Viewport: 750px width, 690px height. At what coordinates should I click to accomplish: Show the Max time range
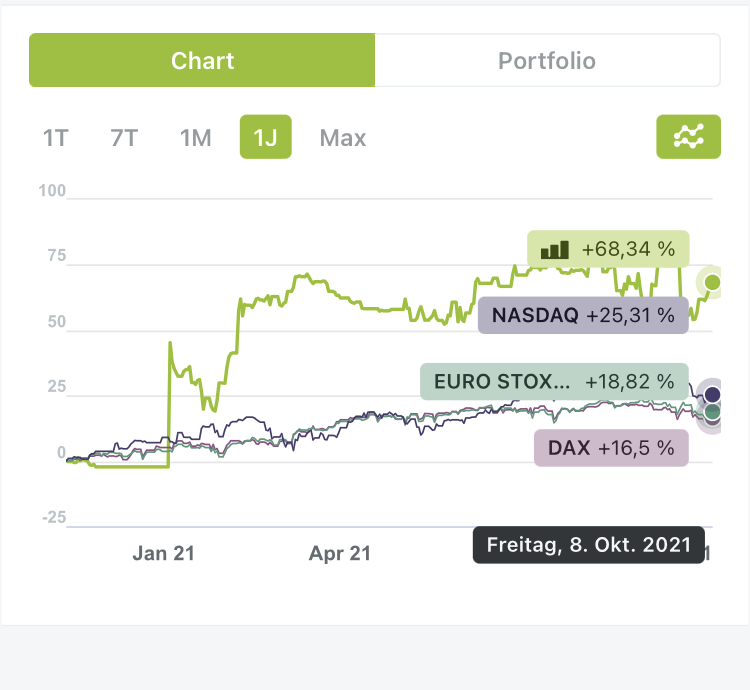tap(343, 138)
